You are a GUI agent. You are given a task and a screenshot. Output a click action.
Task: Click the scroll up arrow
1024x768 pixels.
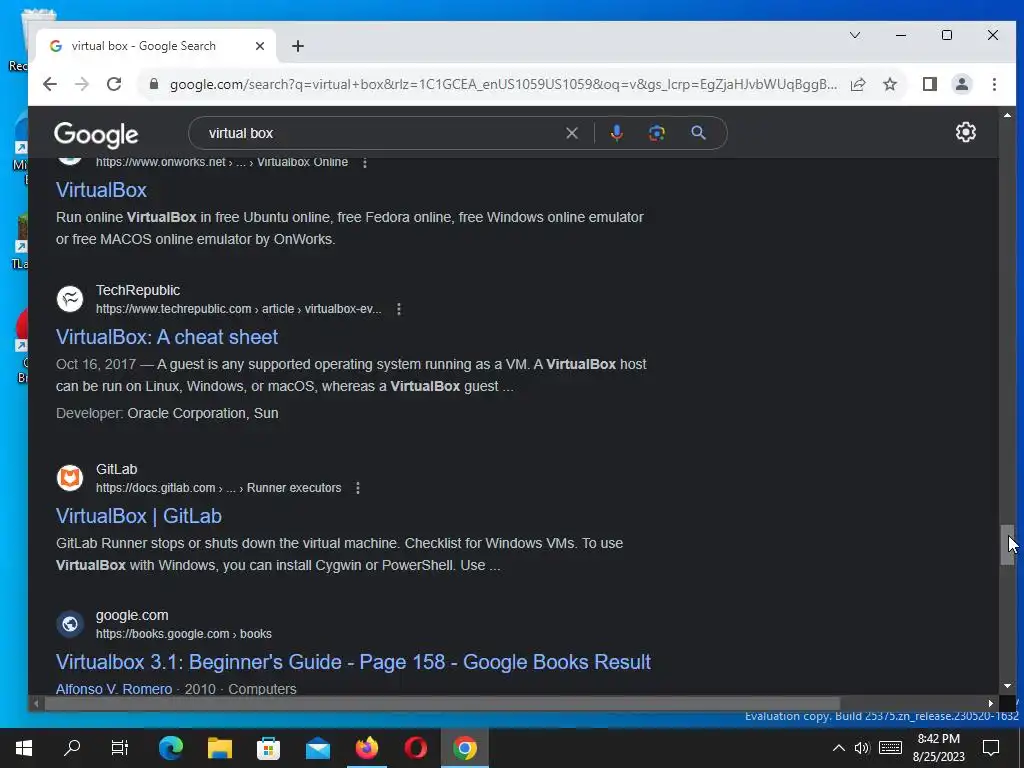[x=1008, y=115]
